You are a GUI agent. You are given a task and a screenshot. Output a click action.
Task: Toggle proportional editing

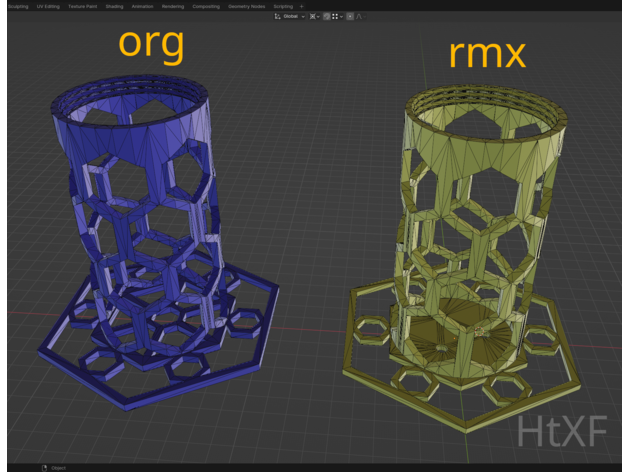[350, 17]
